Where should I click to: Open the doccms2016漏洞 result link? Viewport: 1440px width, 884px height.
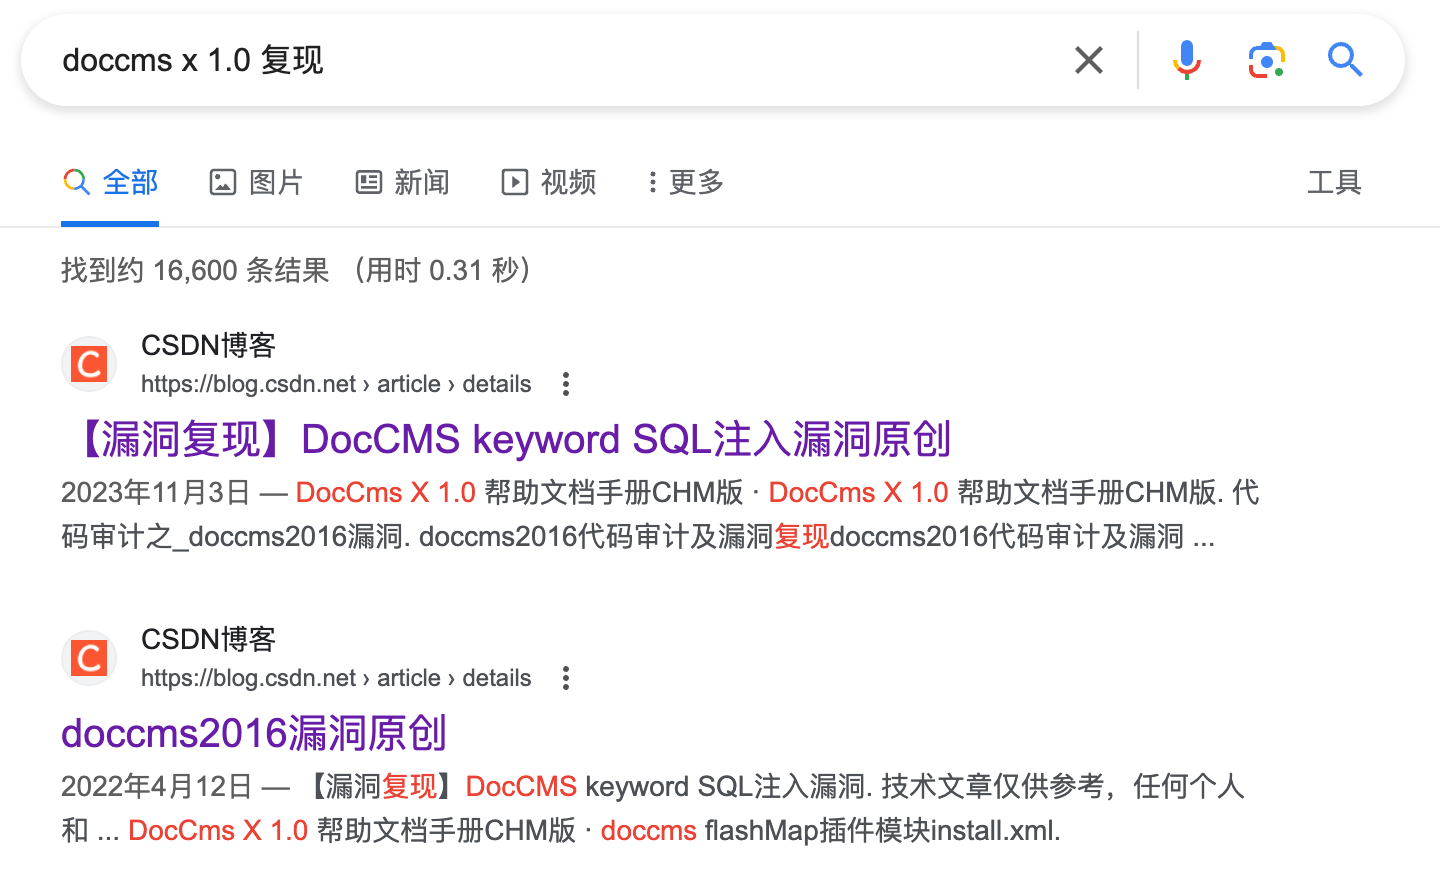(254, 733)
